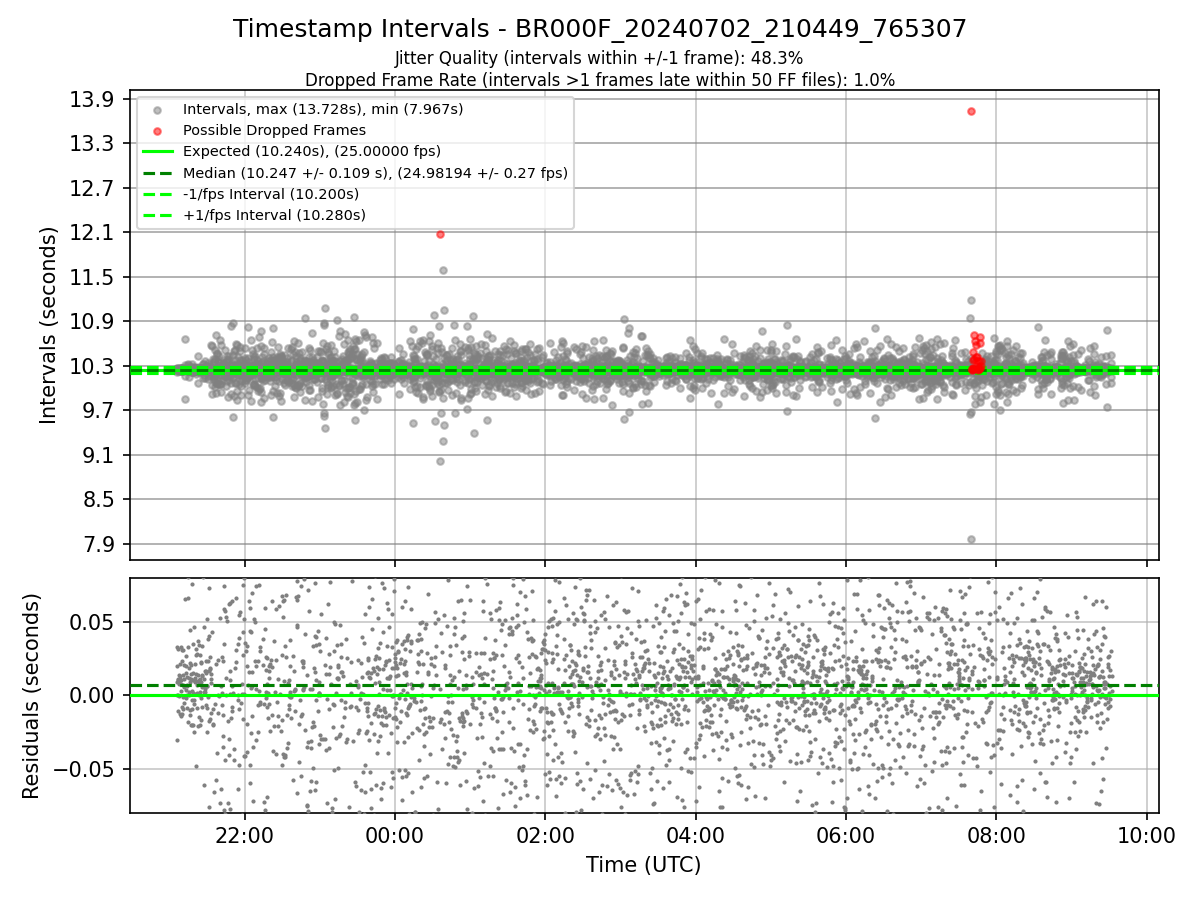Click the 'Jitter Quality' subtitle line

point(599,58)
